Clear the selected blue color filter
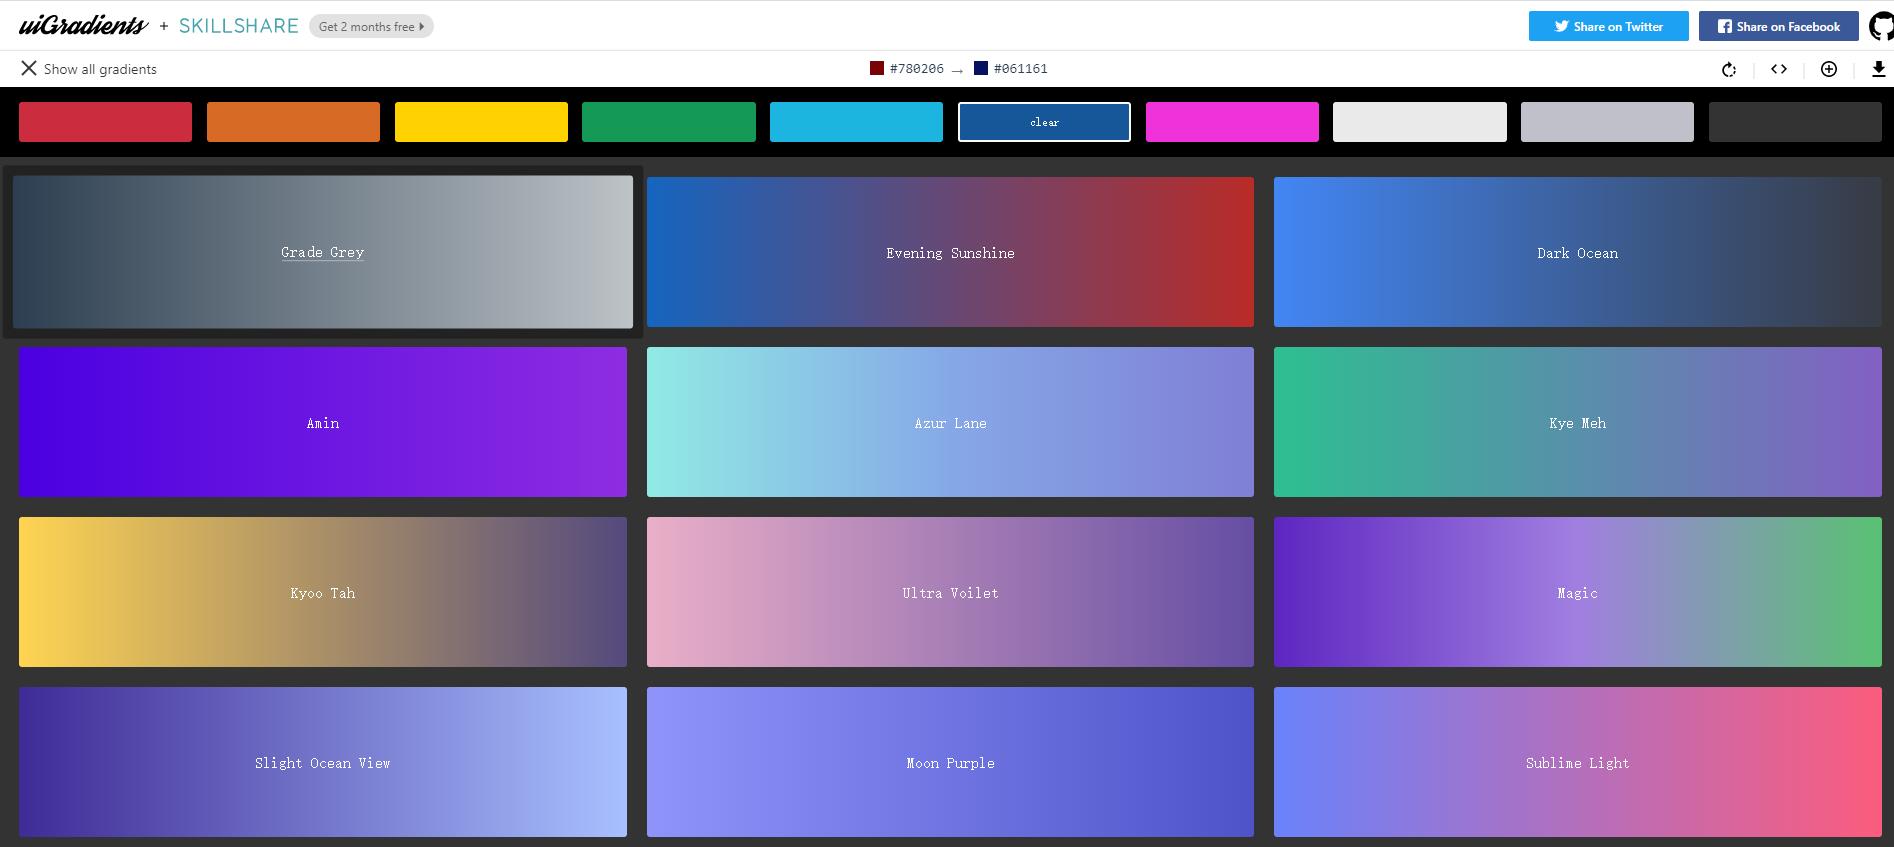 click(x=1044, y=122)
